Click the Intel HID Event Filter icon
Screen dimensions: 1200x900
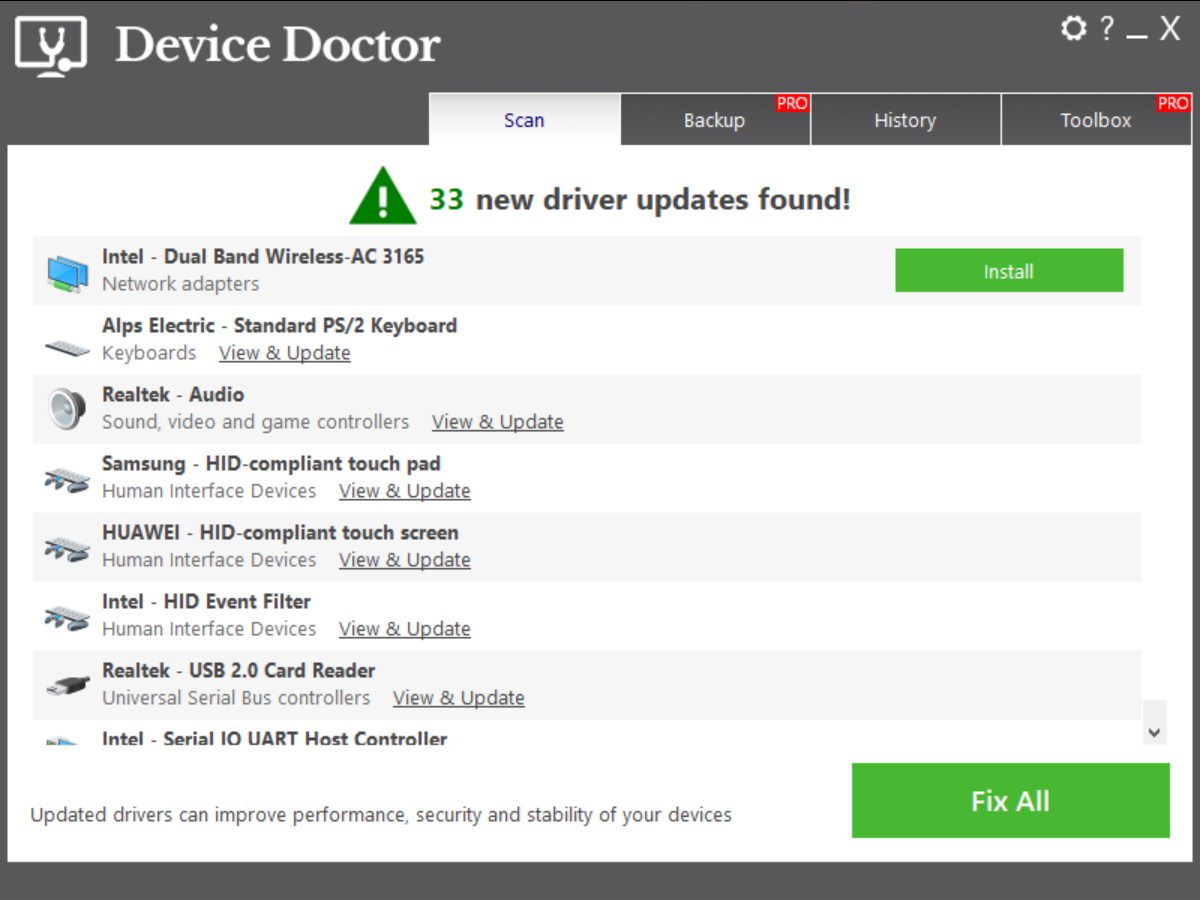click(67, 617)
